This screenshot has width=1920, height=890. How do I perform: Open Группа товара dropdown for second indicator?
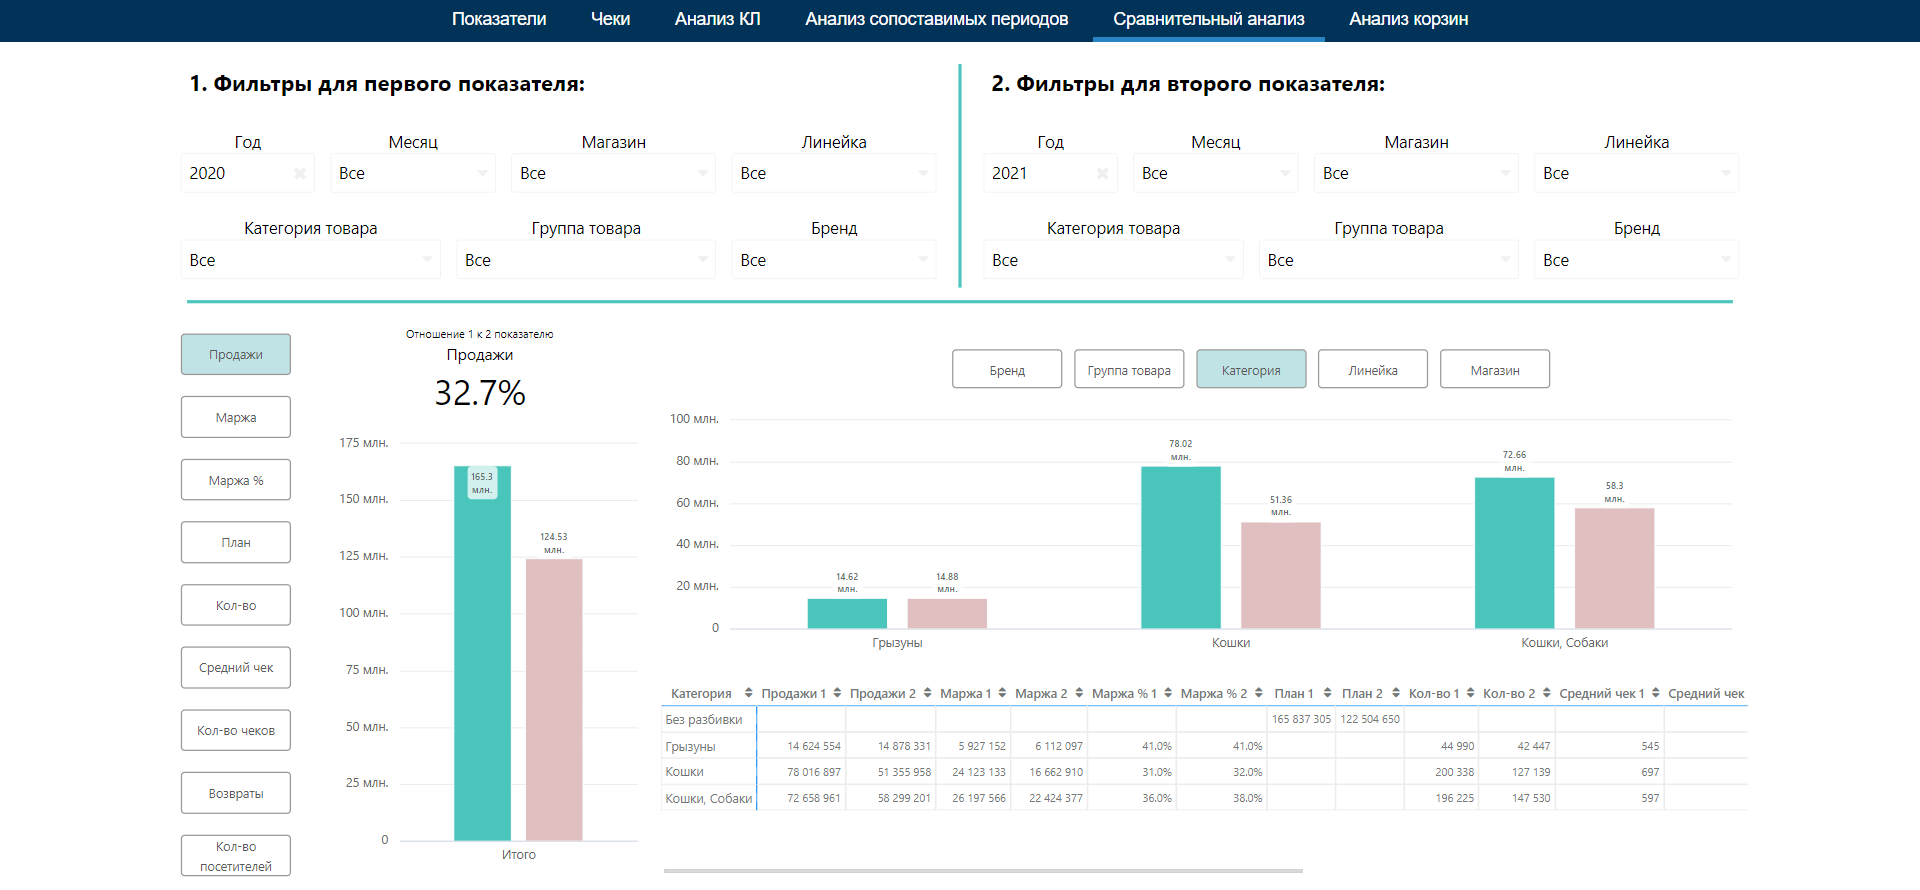(x=1389, y=260)
